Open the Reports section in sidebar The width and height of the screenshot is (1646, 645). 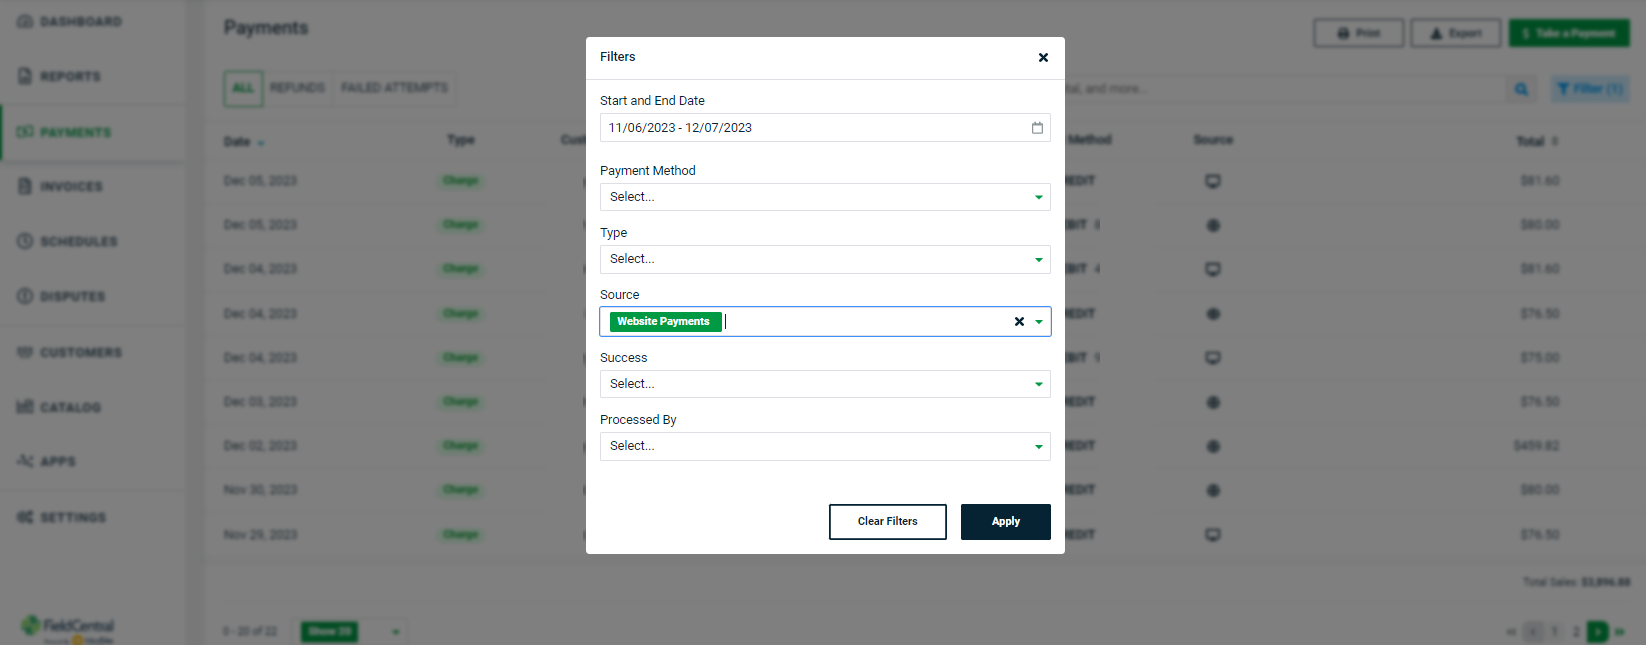(x=70, y=76)
